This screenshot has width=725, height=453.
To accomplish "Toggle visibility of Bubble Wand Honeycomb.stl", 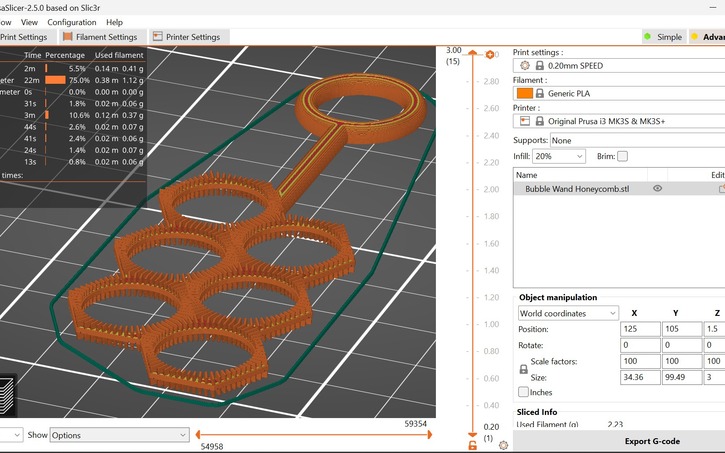I will 657,189.
